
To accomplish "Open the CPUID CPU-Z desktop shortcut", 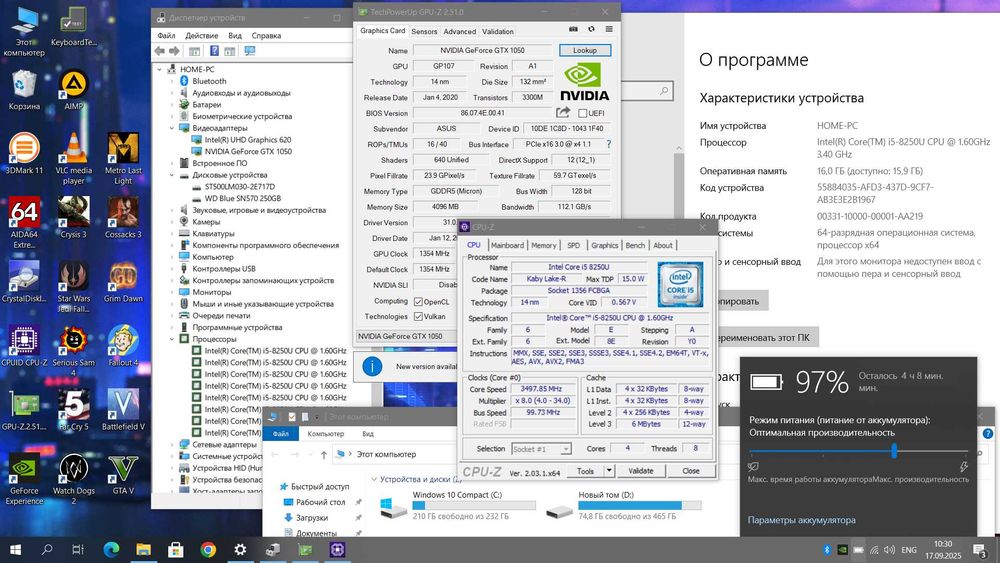I will tap(24, 346).
